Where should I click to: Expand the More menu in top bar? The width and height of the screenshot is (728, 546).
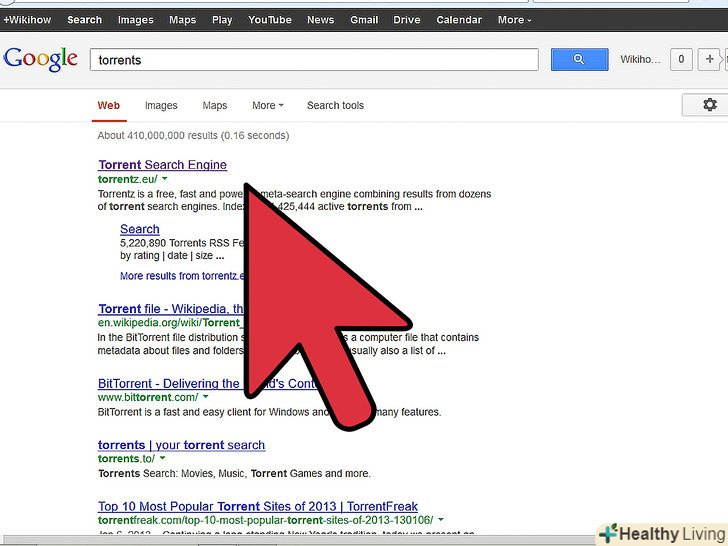click(x=514, y=20)
